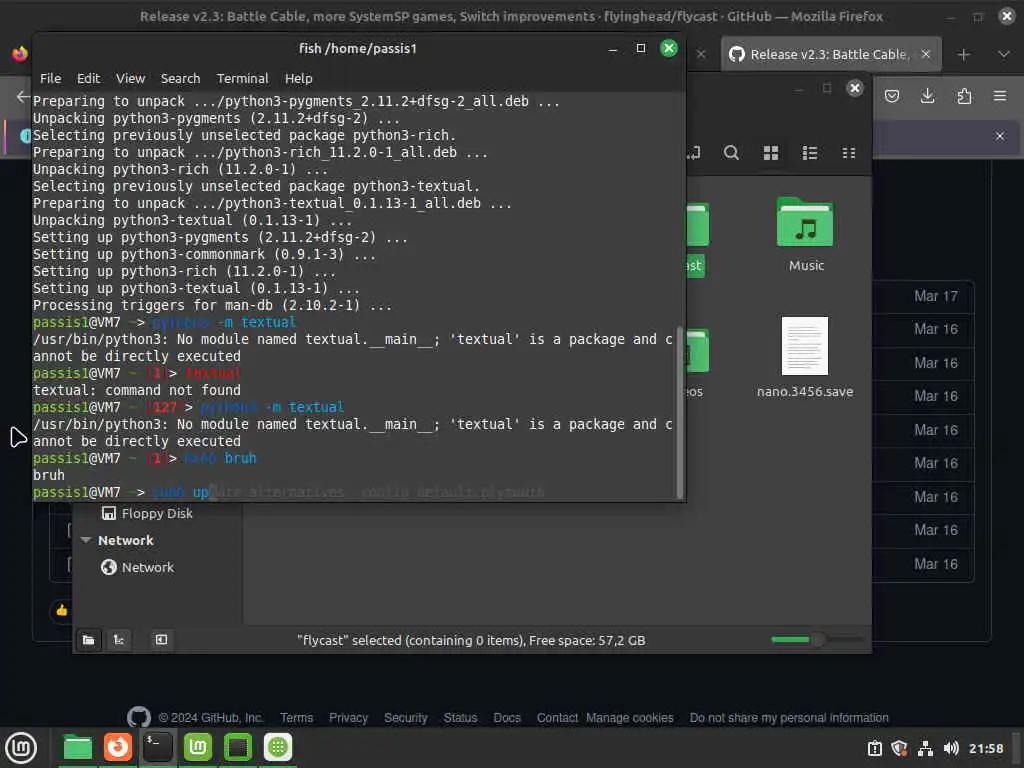This screenshot has height=768, width=1024.
Task: Open Firefox extensions menu
Action: (964, 97)
